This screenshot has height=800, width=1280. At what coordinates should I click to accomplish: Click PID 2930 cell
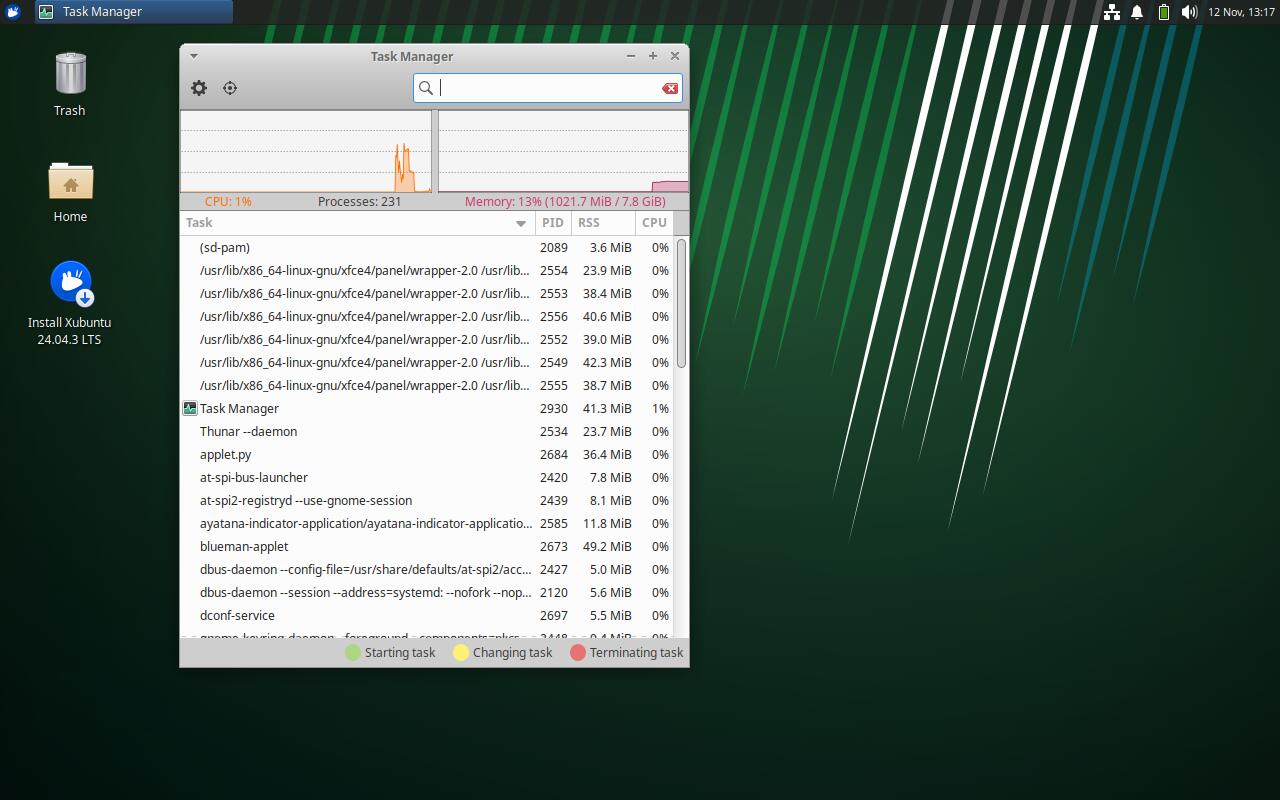(x=553, y=408)
